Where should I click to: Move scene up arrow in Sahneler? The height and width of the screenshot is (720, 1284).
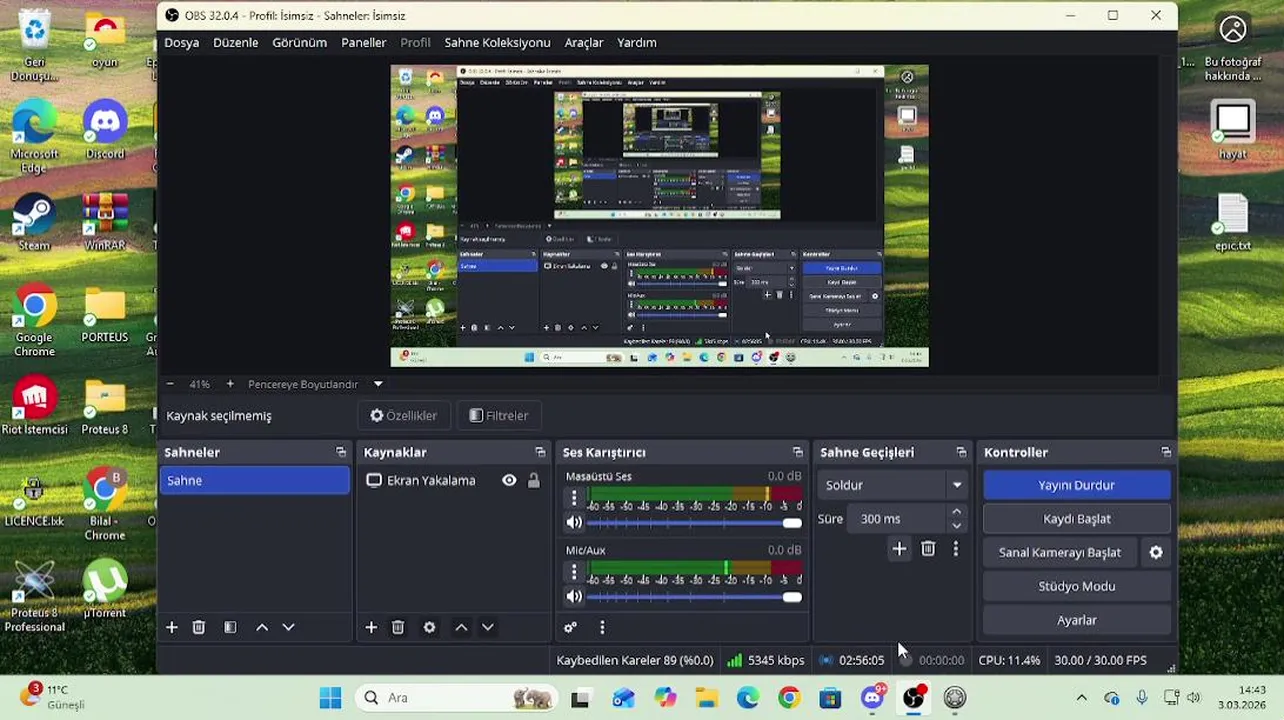262,627
